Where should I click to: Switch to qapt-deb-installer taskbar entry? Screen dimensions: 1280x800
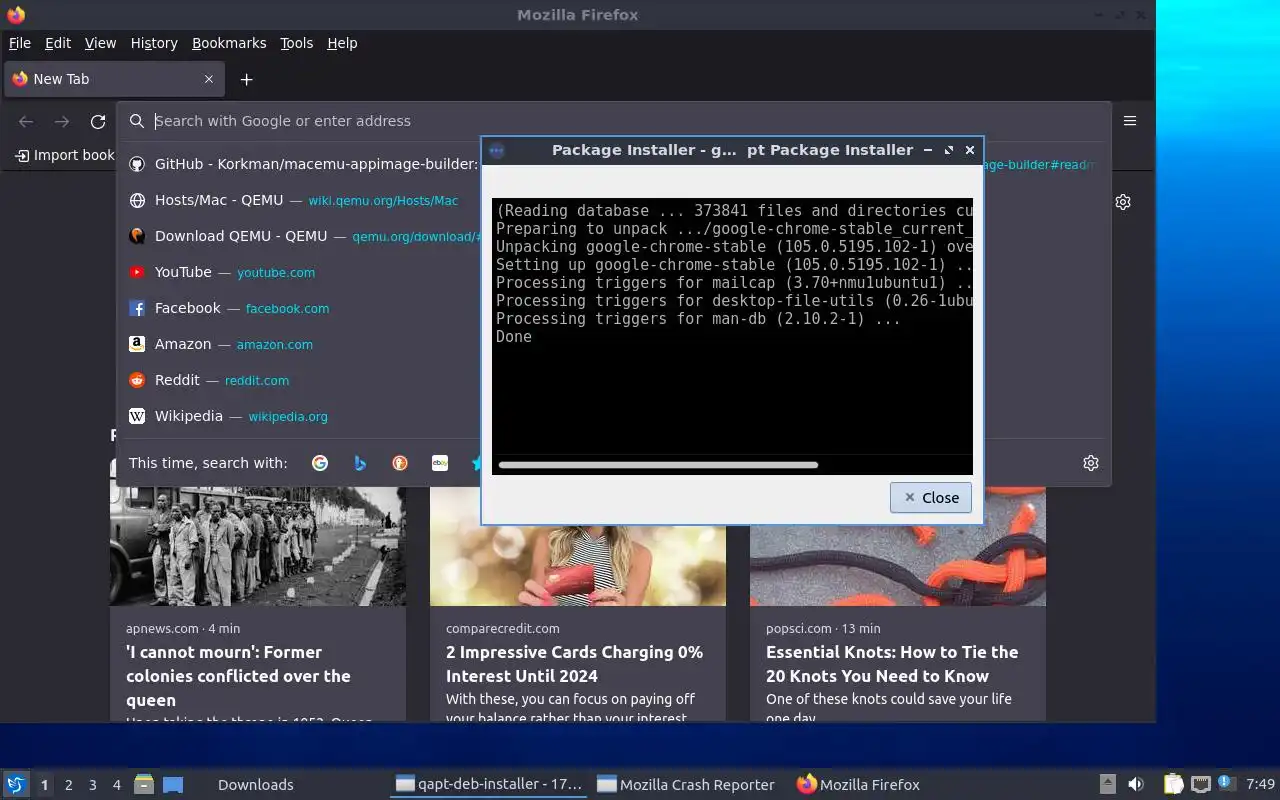489,785
